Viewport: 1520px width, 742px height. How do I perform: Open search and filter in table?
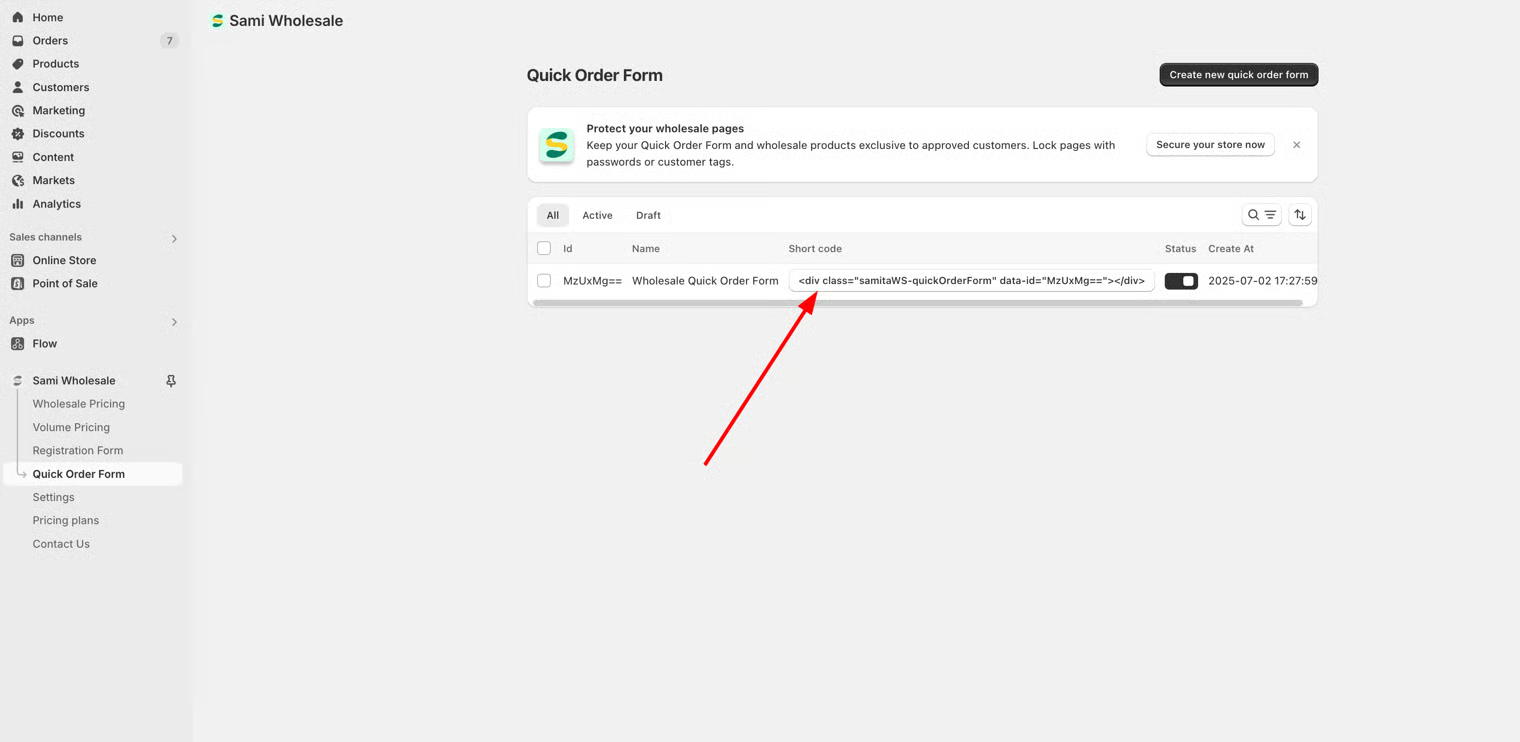pos(1261,215)
